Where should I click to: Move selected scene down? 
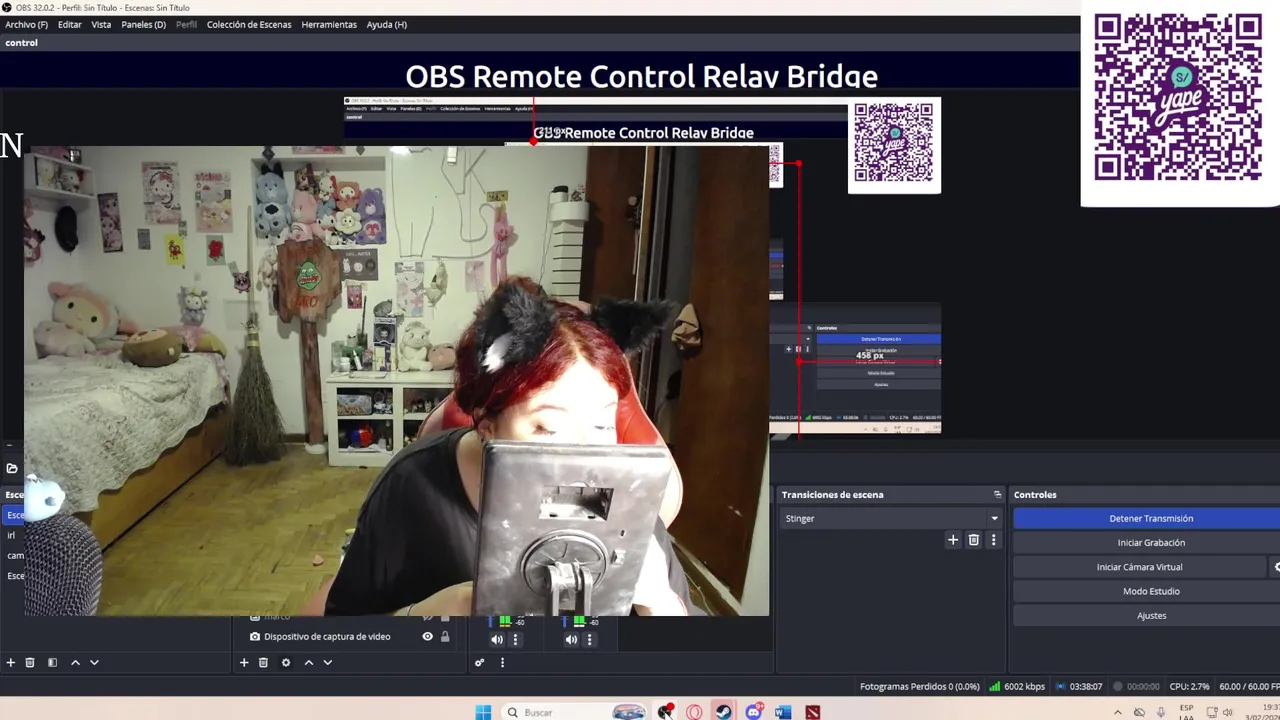(94, 662)
